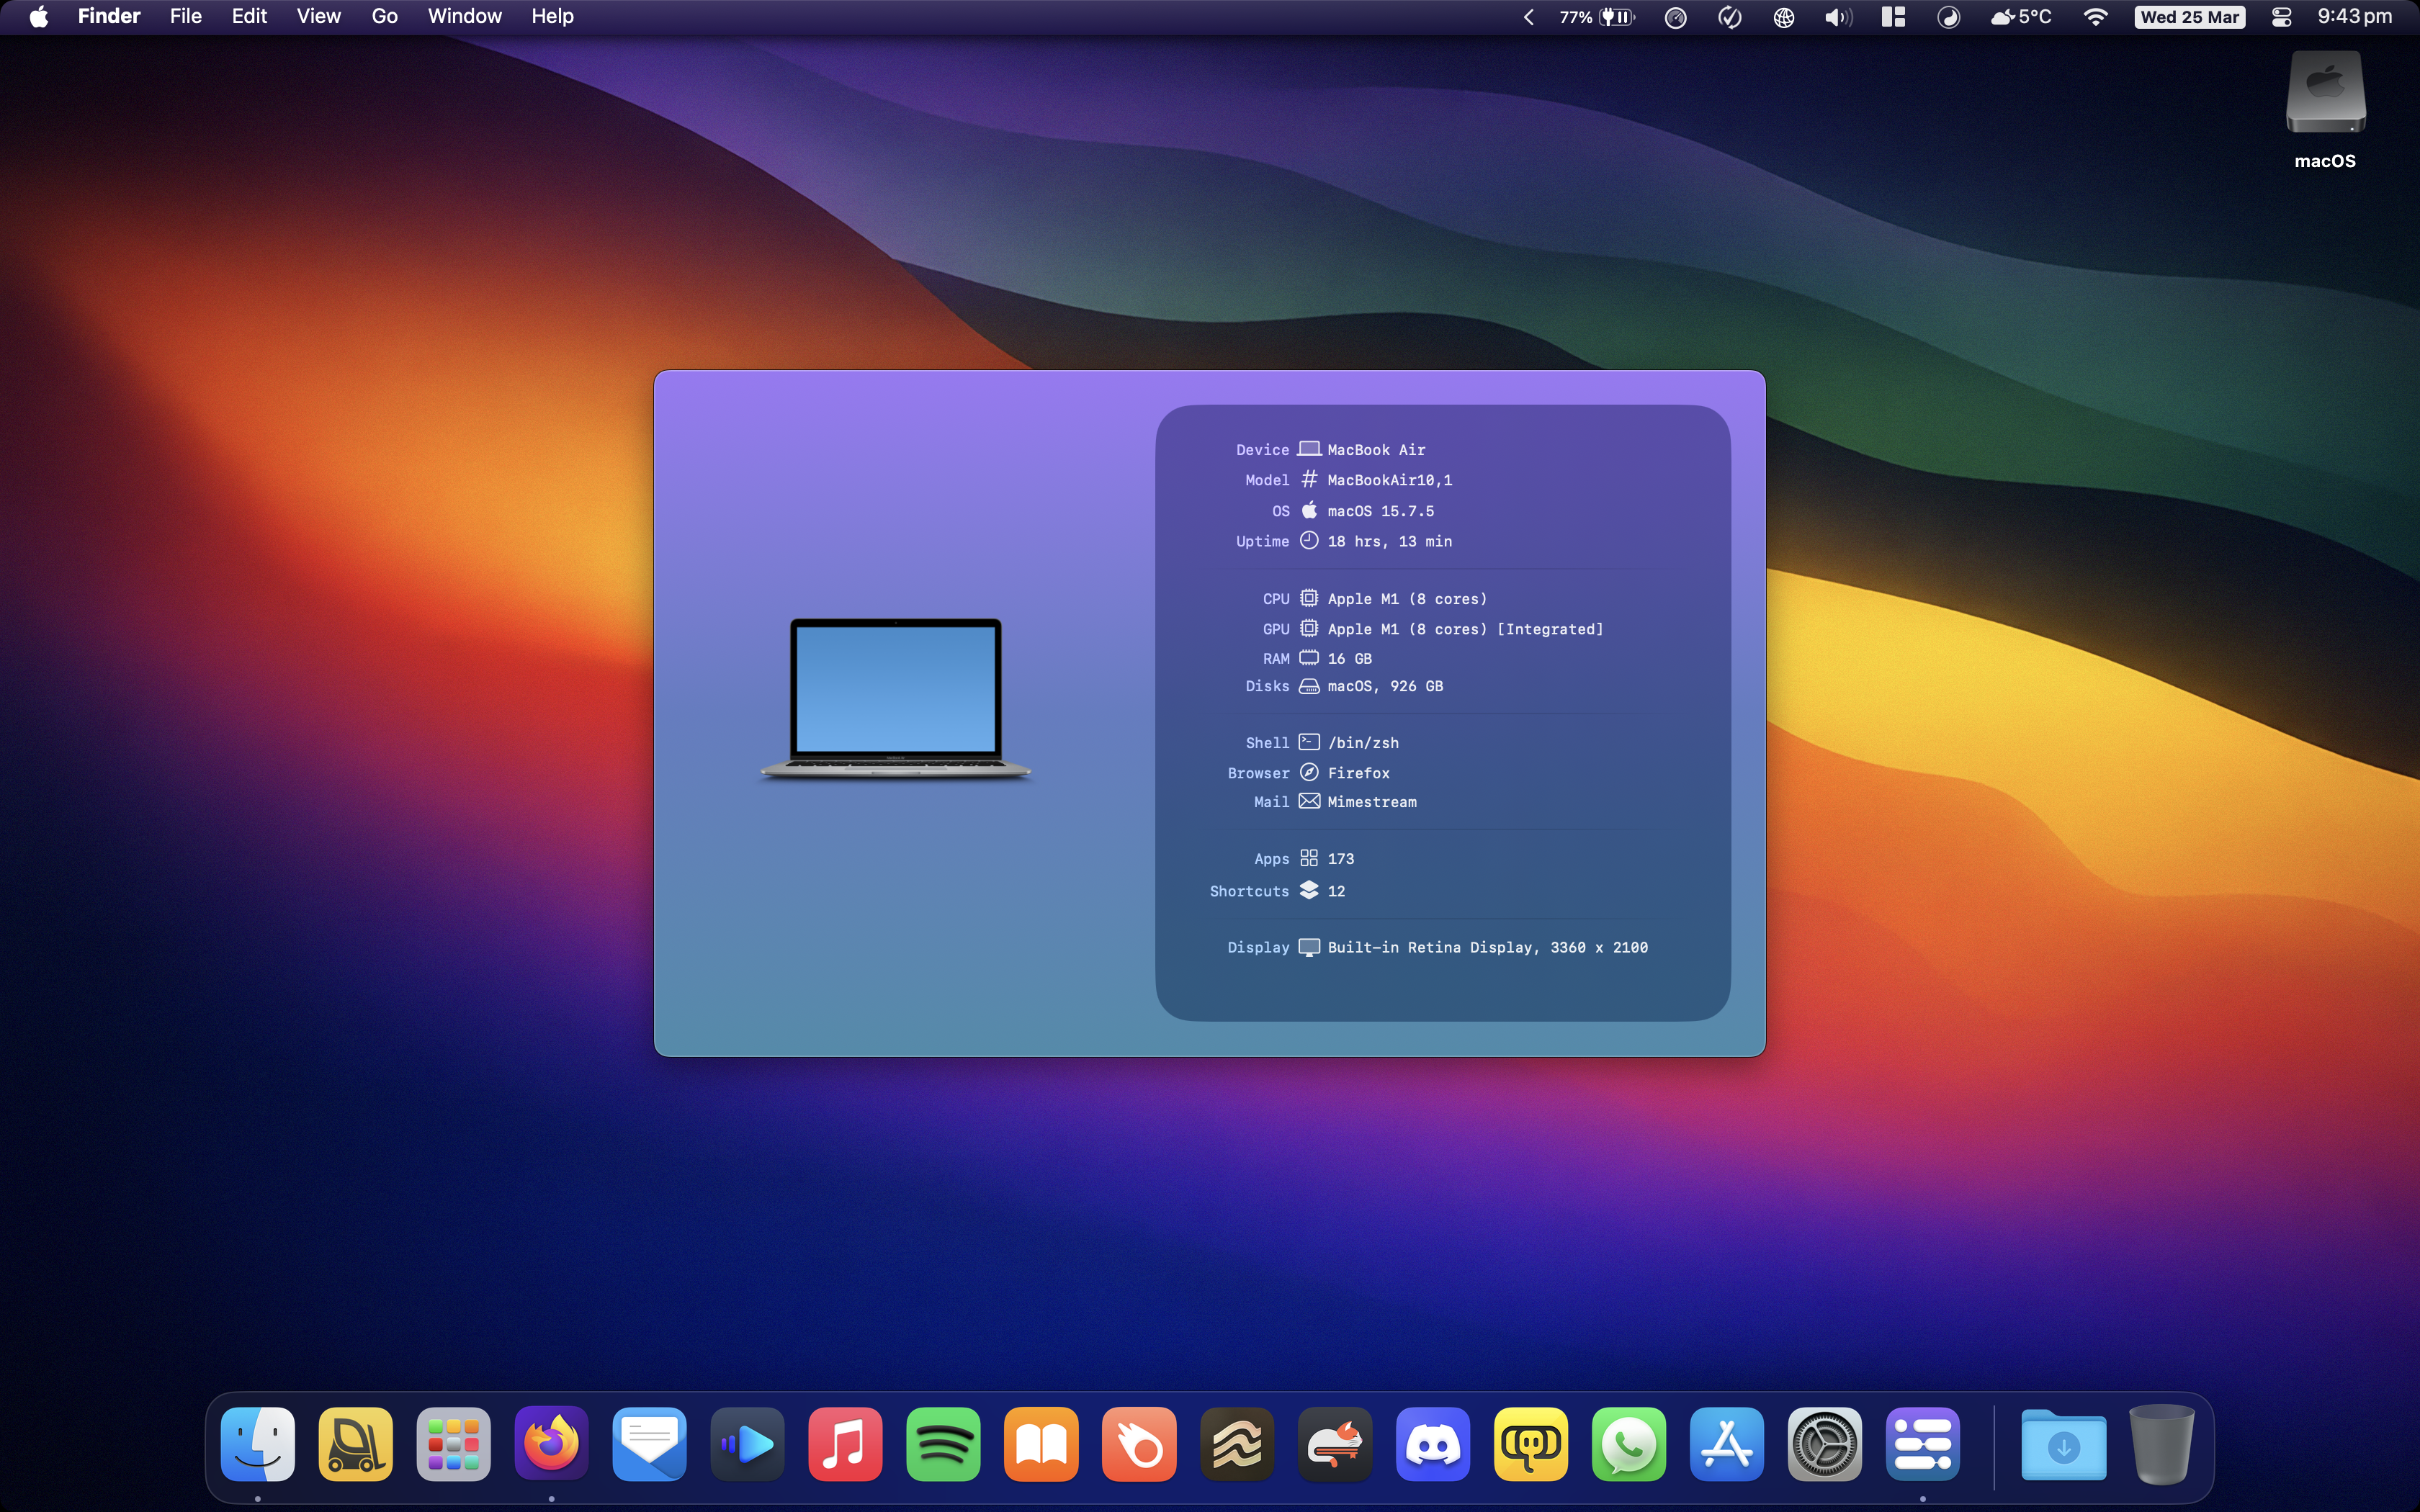Launch the yellow elephant icon app in Dock
Screen dimensions: 2420x1512
tap(1532, 1444)
